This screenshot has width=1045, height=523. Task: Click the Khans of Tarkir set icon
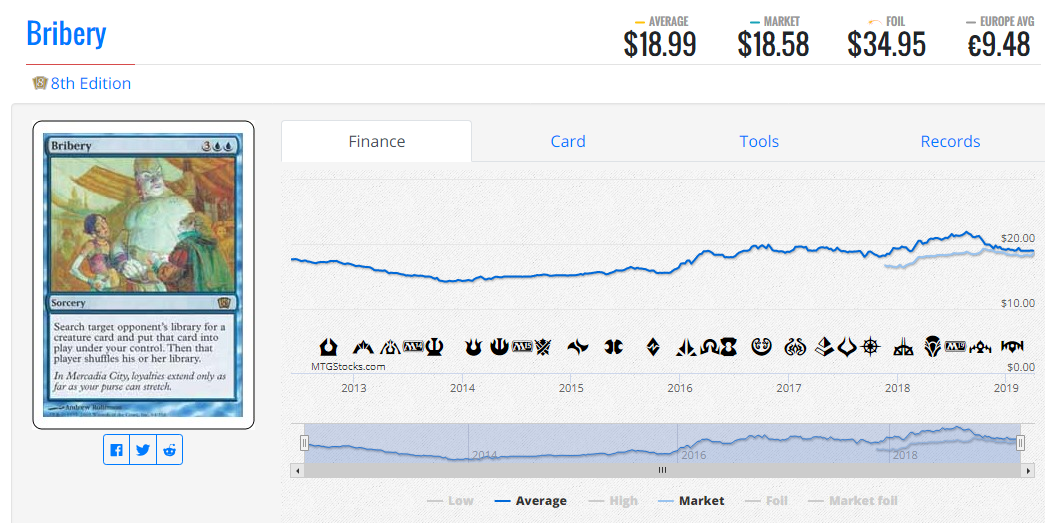(x=542, y=347)
